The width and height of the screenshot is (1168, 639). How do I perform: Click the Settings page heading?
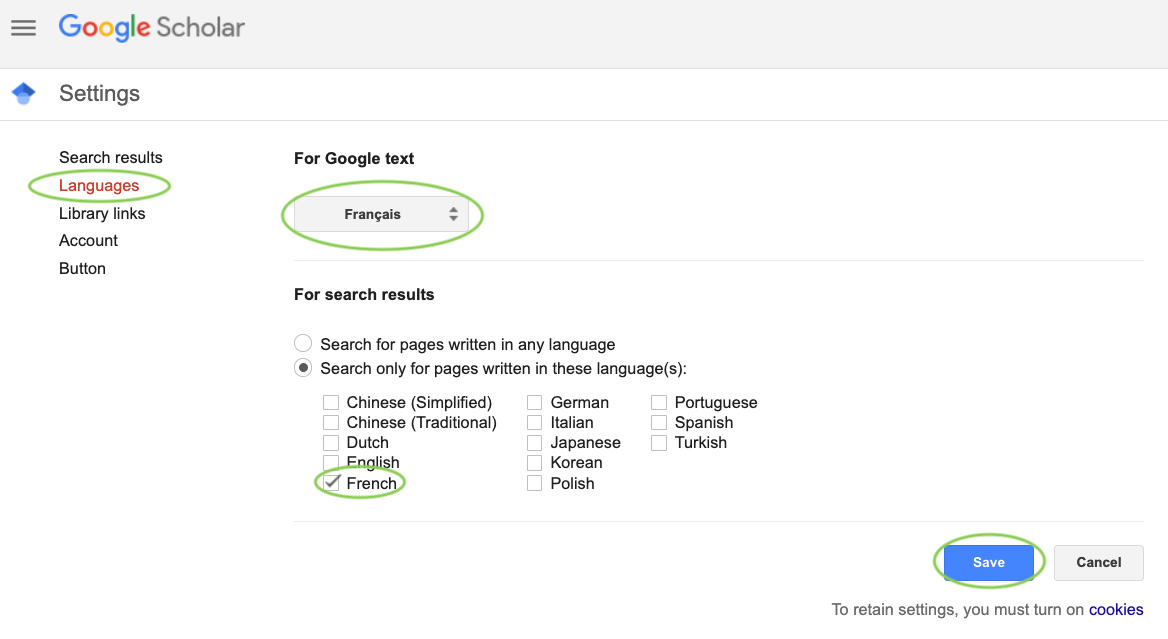click(100, 93)
